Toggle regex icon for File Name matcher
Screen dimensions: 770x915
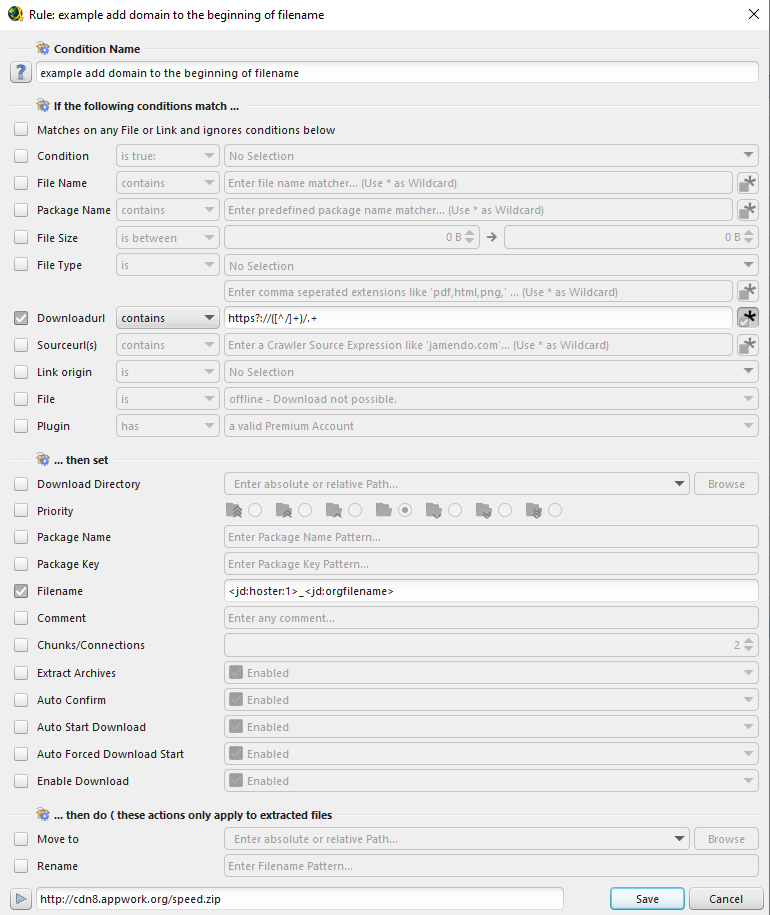(748, 183)
